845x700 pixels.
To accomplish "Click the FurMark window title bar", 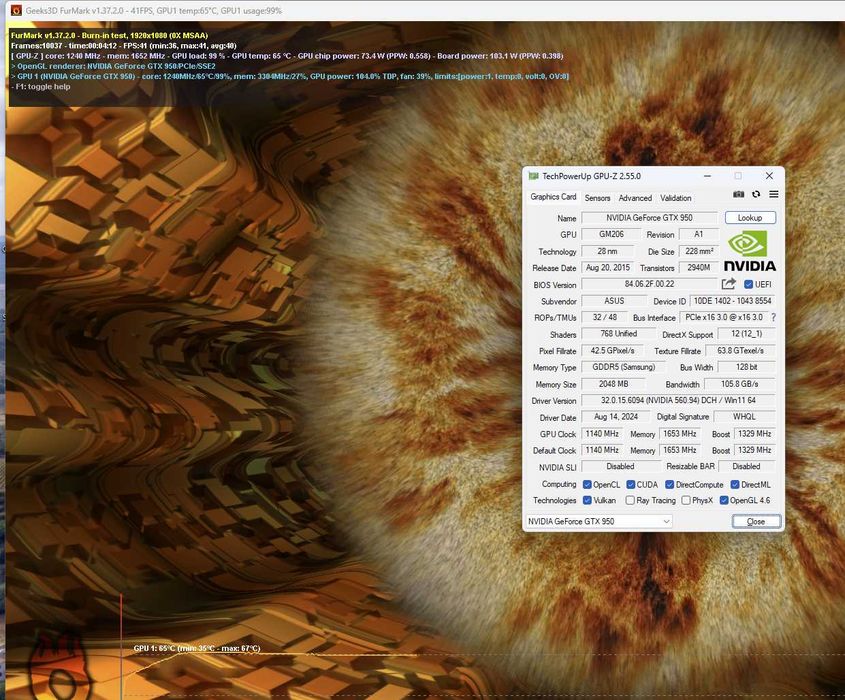I will pyautogui.click(x=426, y=10).
